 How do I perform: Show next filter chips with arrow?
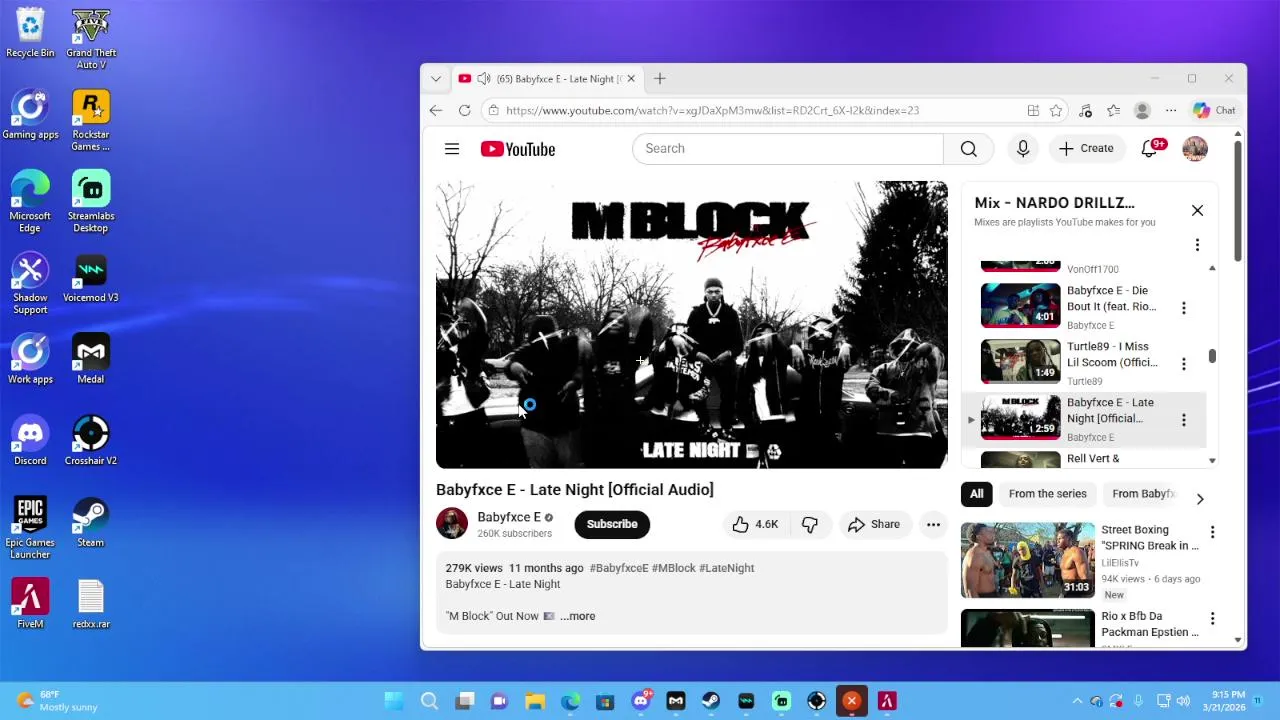point(1200,499)
